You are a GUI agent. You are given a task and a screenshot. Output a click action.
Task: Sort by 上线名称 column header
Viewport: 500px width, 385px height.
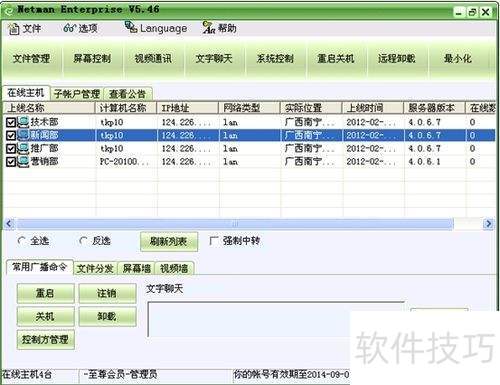49,108
